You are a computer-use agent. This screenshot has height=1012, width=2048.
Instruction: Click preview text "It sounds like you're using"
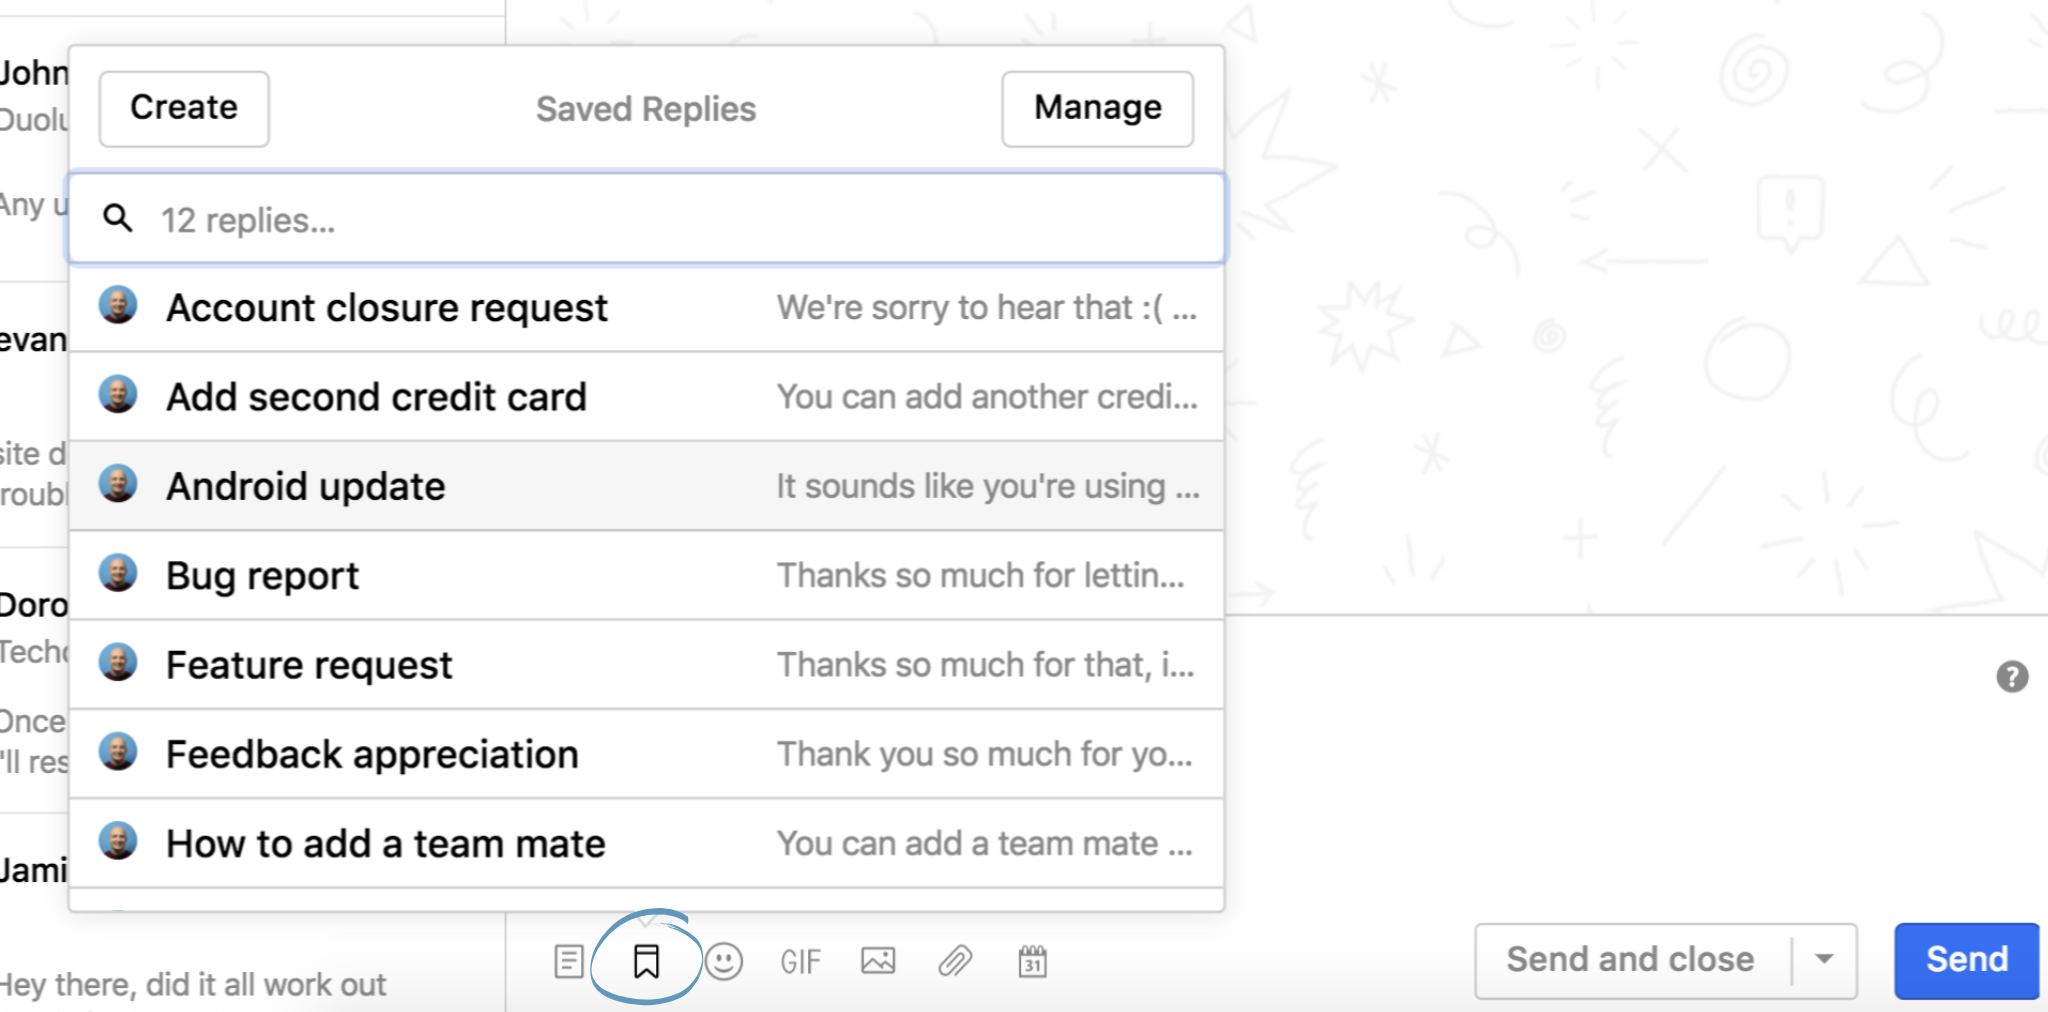click(971, 487)
